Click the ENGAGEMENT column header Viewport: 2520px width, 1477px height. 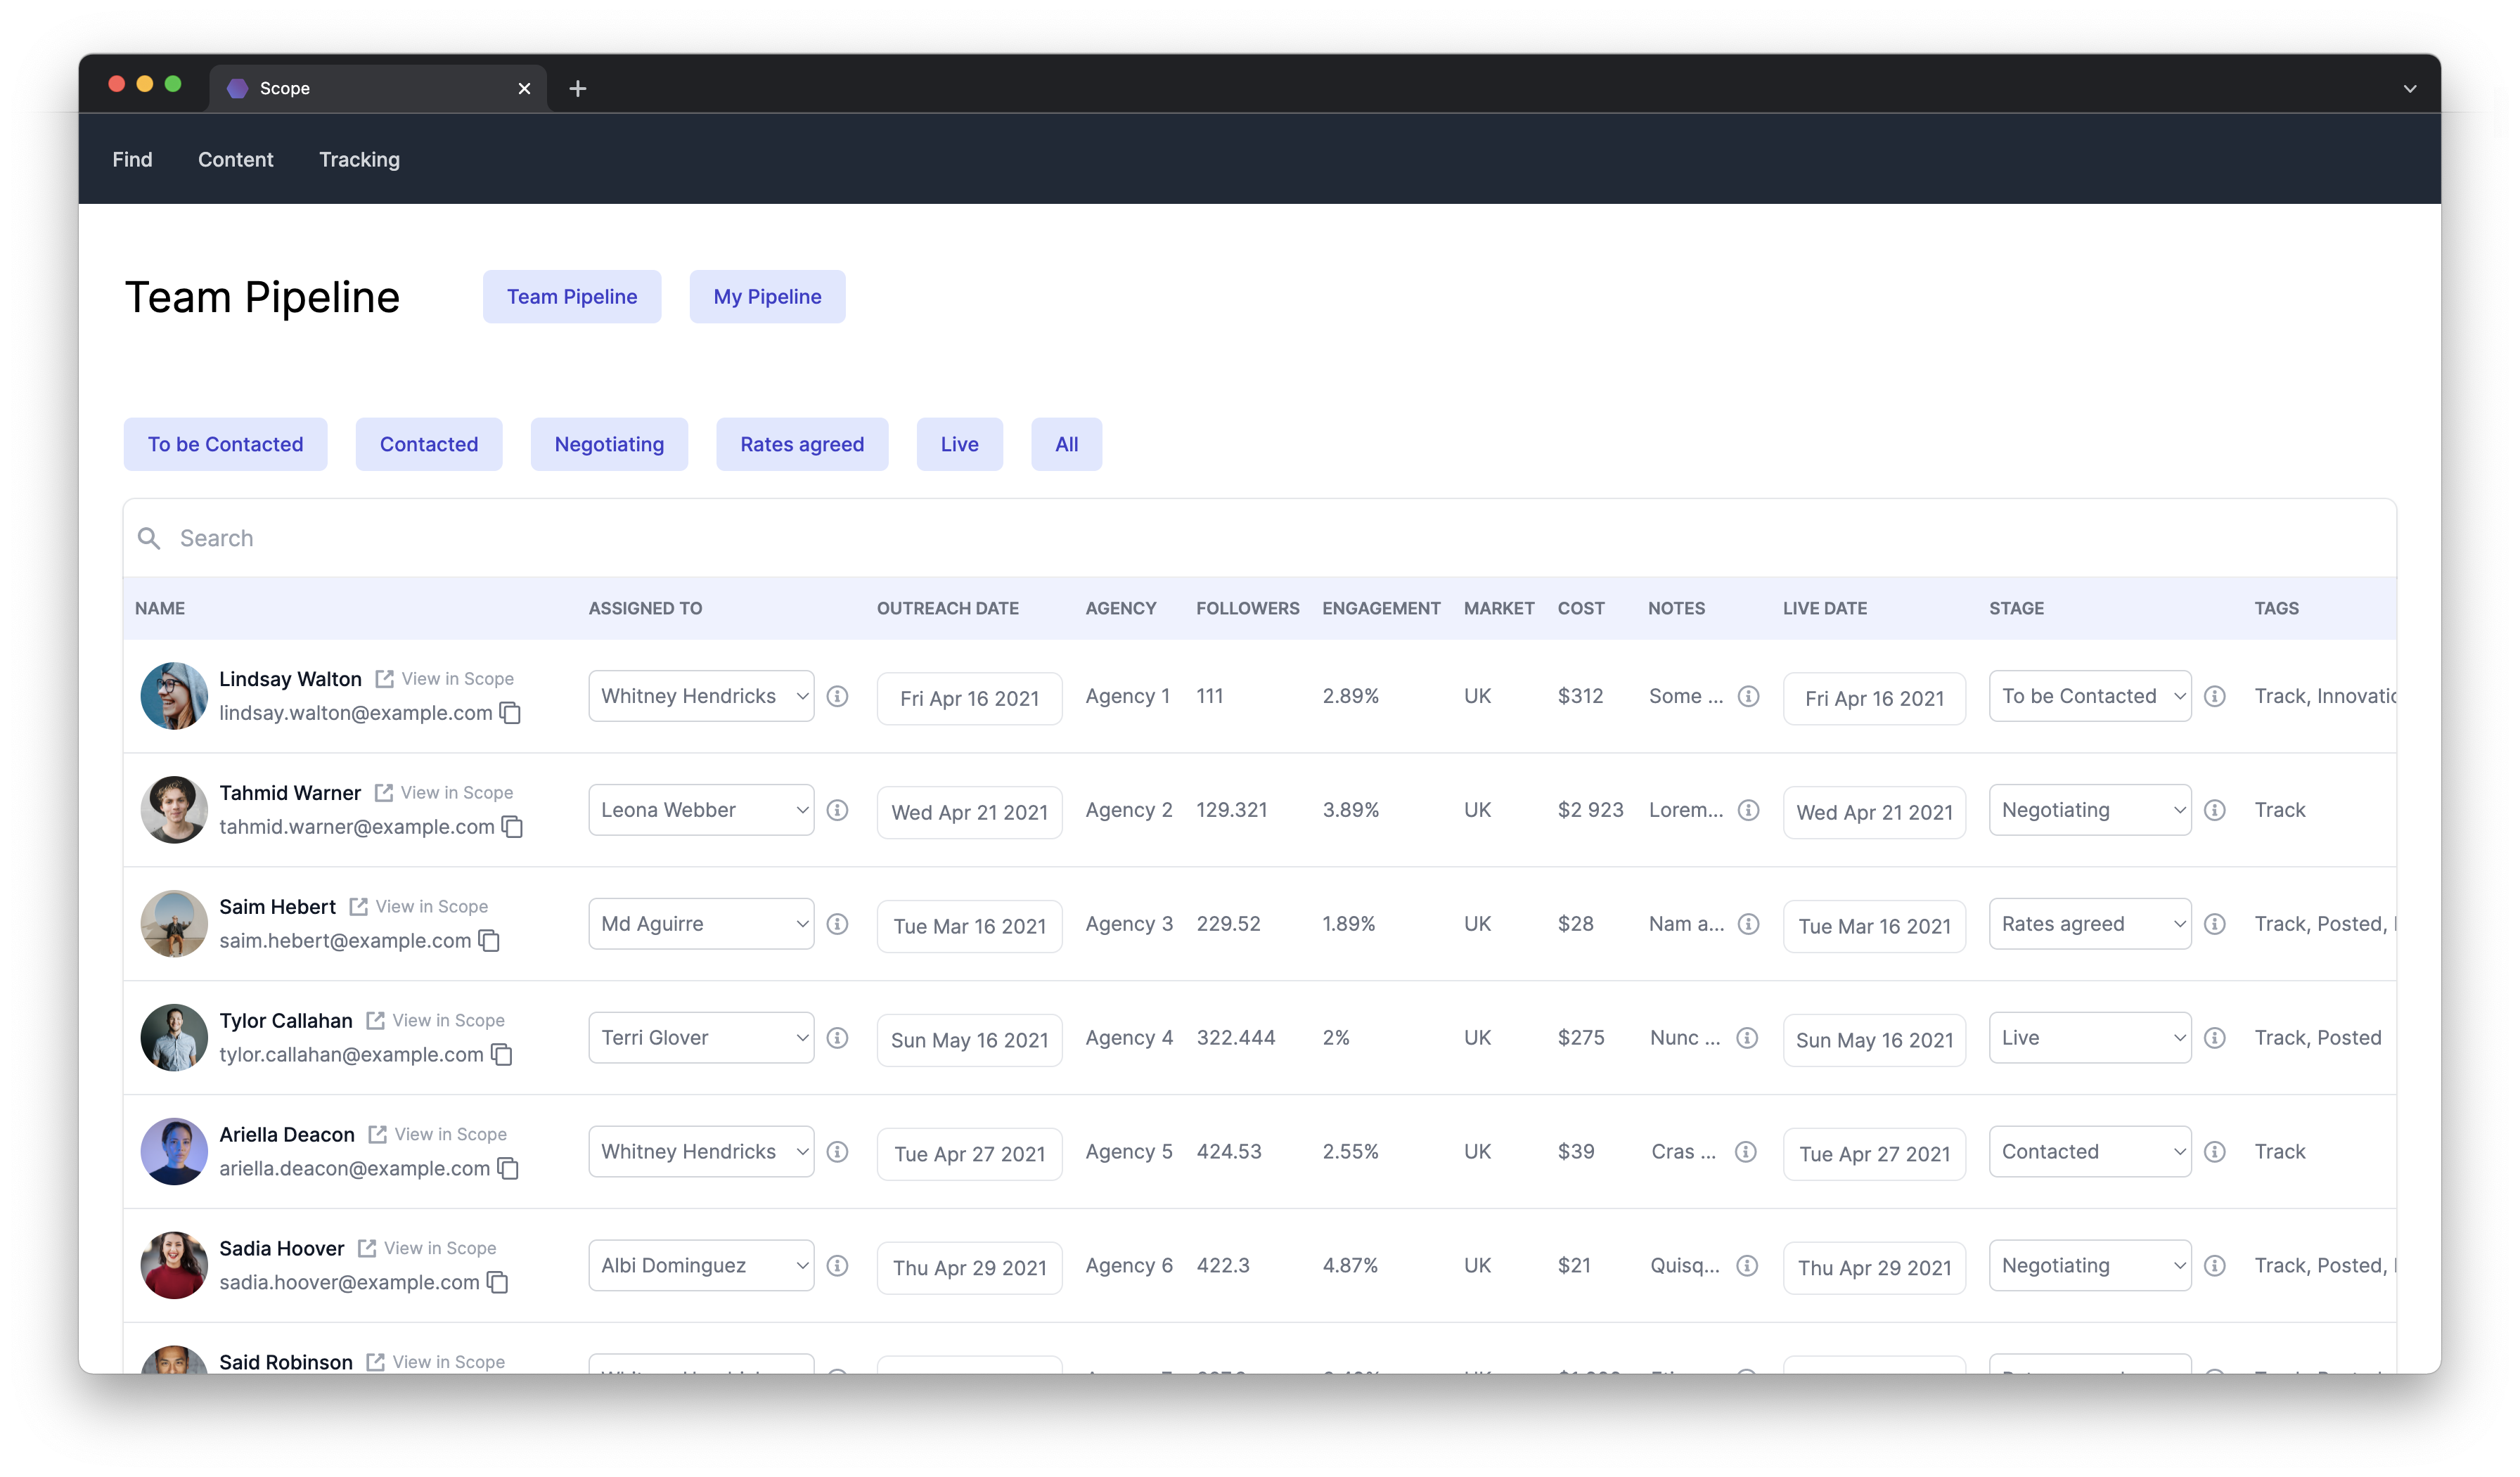point(1381,609)
